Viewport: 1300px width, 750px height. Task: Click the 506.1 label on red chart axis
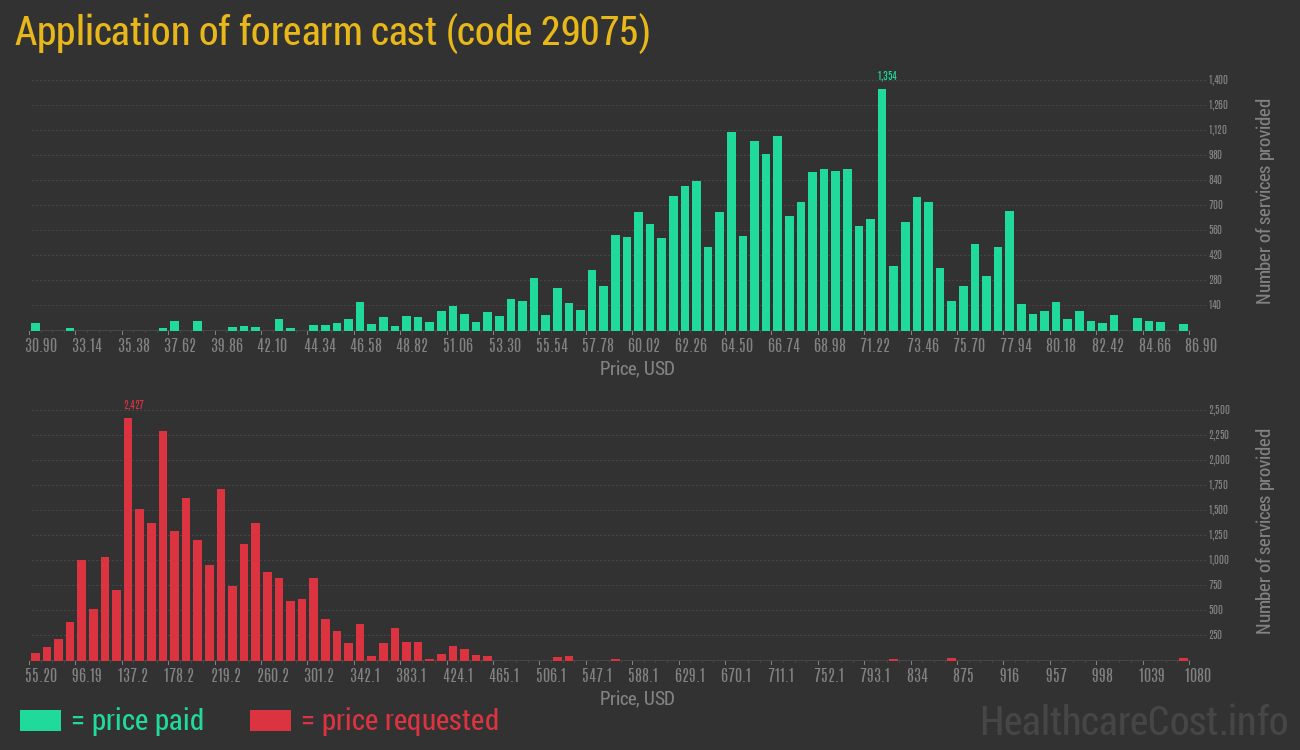[x=551, y=676]
